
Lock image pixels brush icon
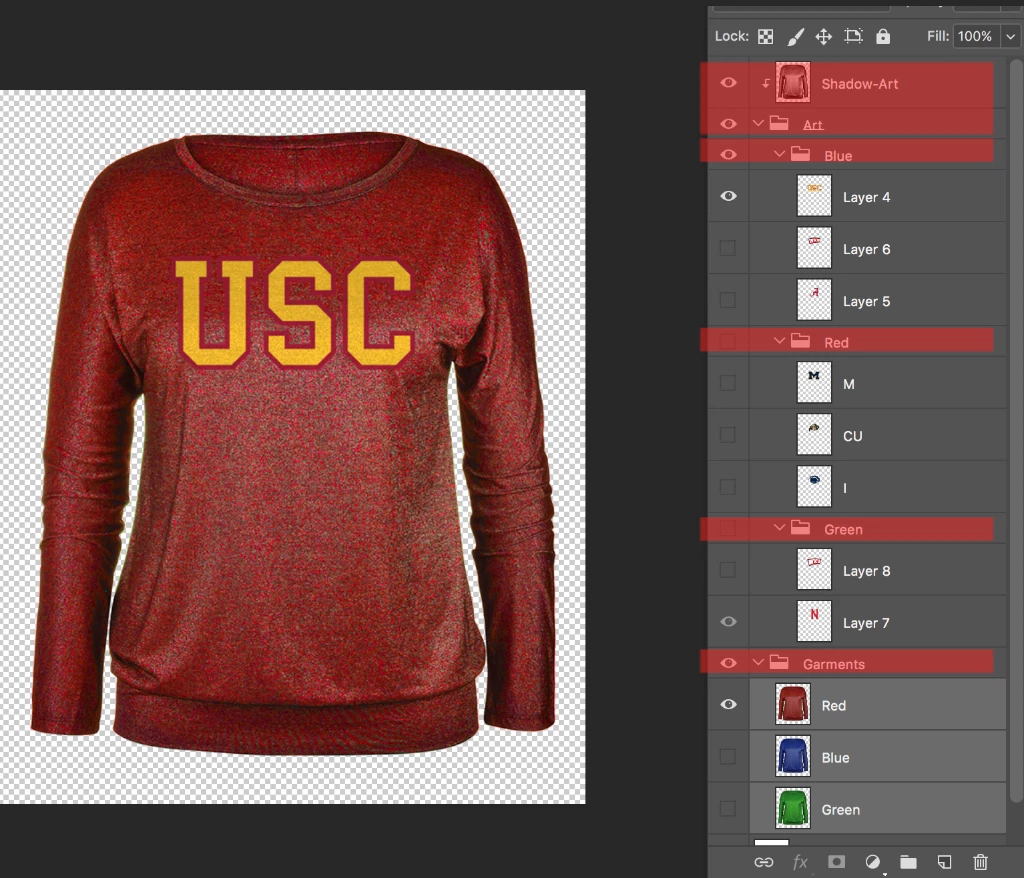pos(795,37)
